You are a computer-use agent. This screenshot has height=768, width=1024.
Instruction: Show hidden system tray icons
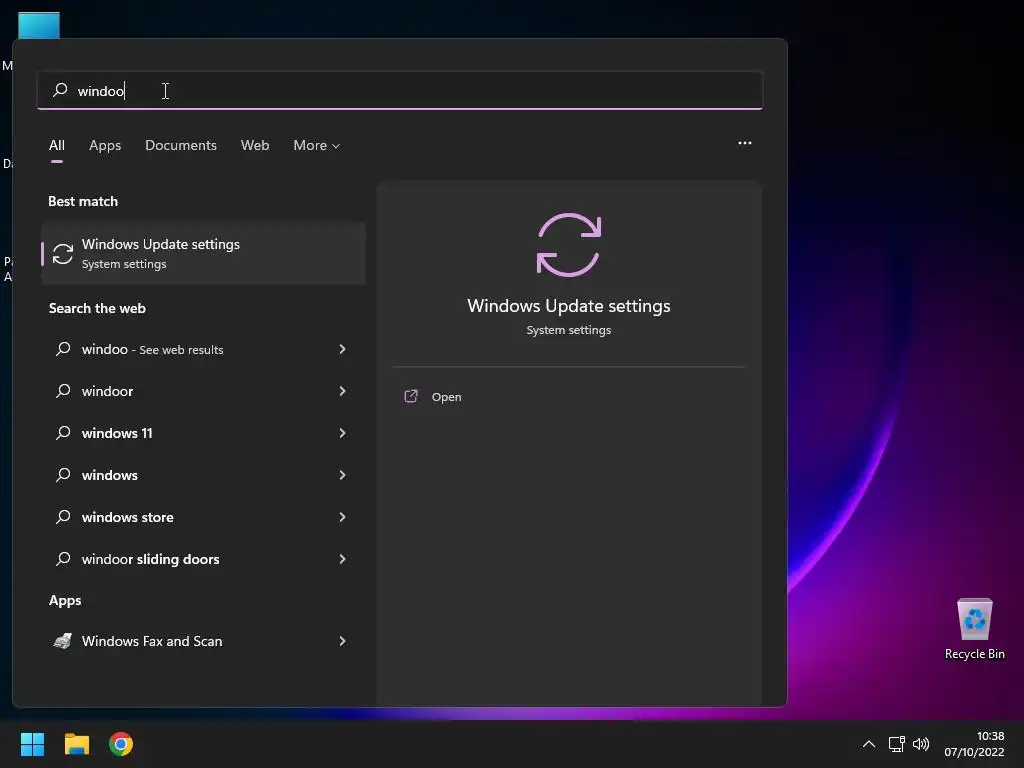[869, 744]
